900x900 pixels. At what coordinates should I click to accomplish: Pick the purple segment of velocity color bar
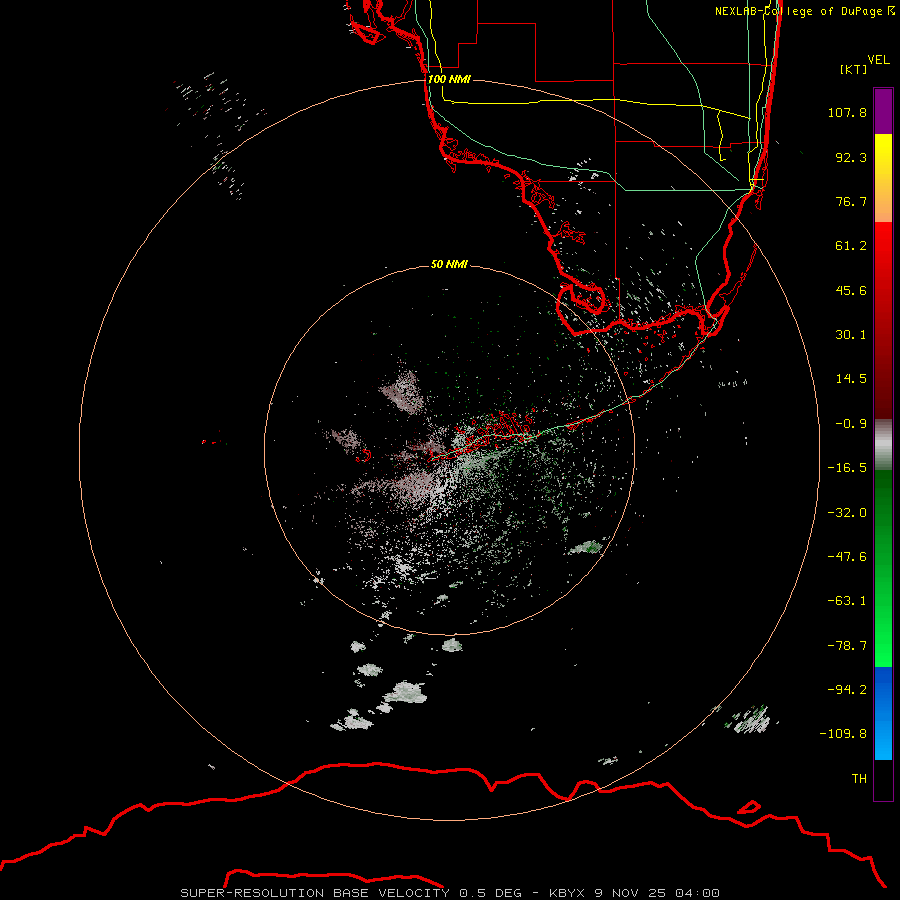[883, 112]
